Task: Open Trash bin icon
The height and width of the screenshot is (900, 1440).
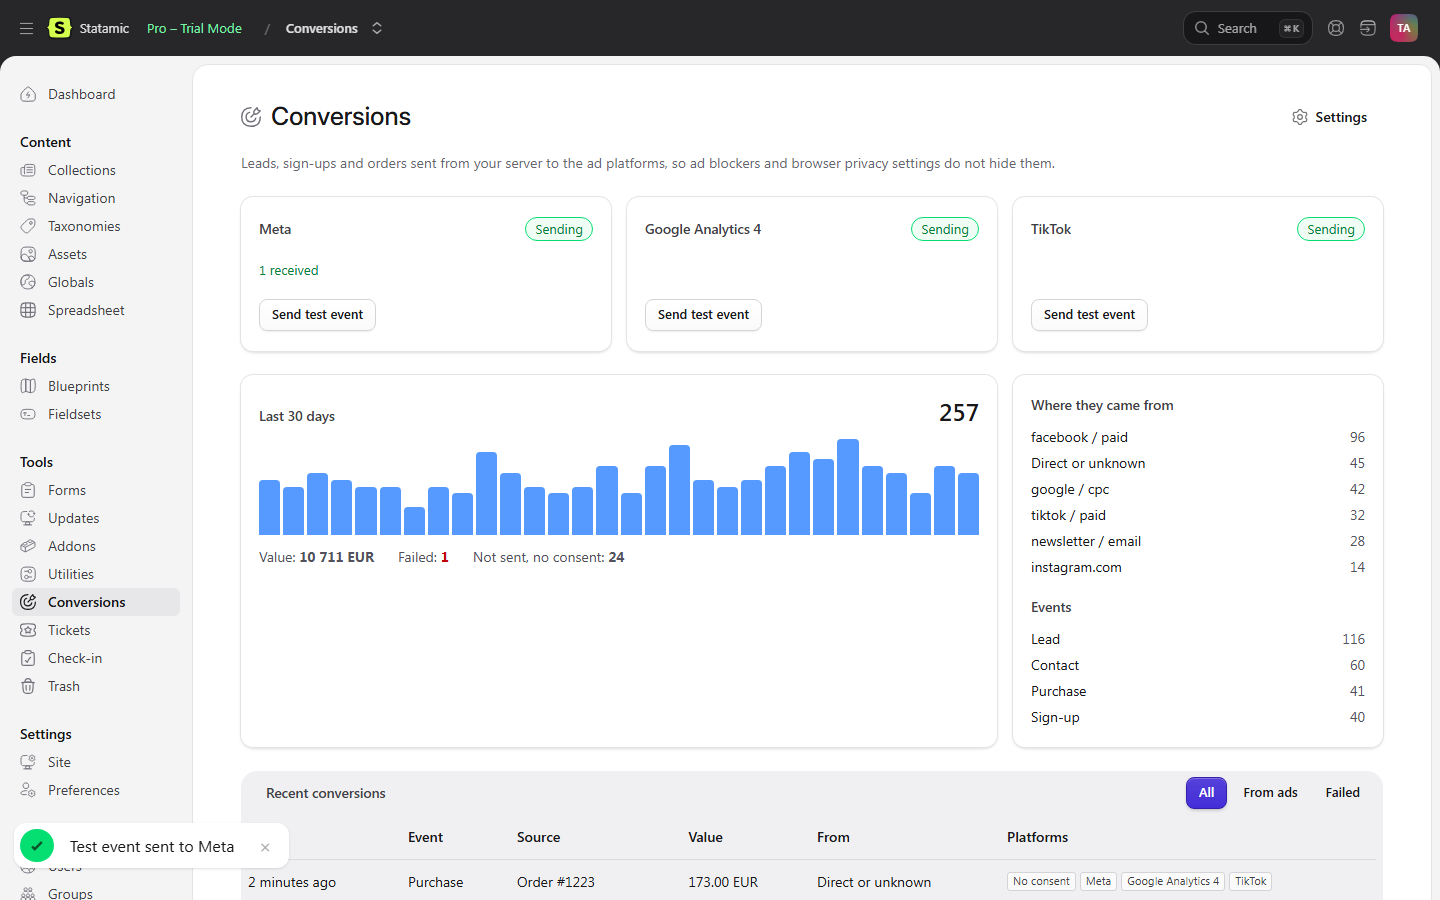Action: point(28,686)
